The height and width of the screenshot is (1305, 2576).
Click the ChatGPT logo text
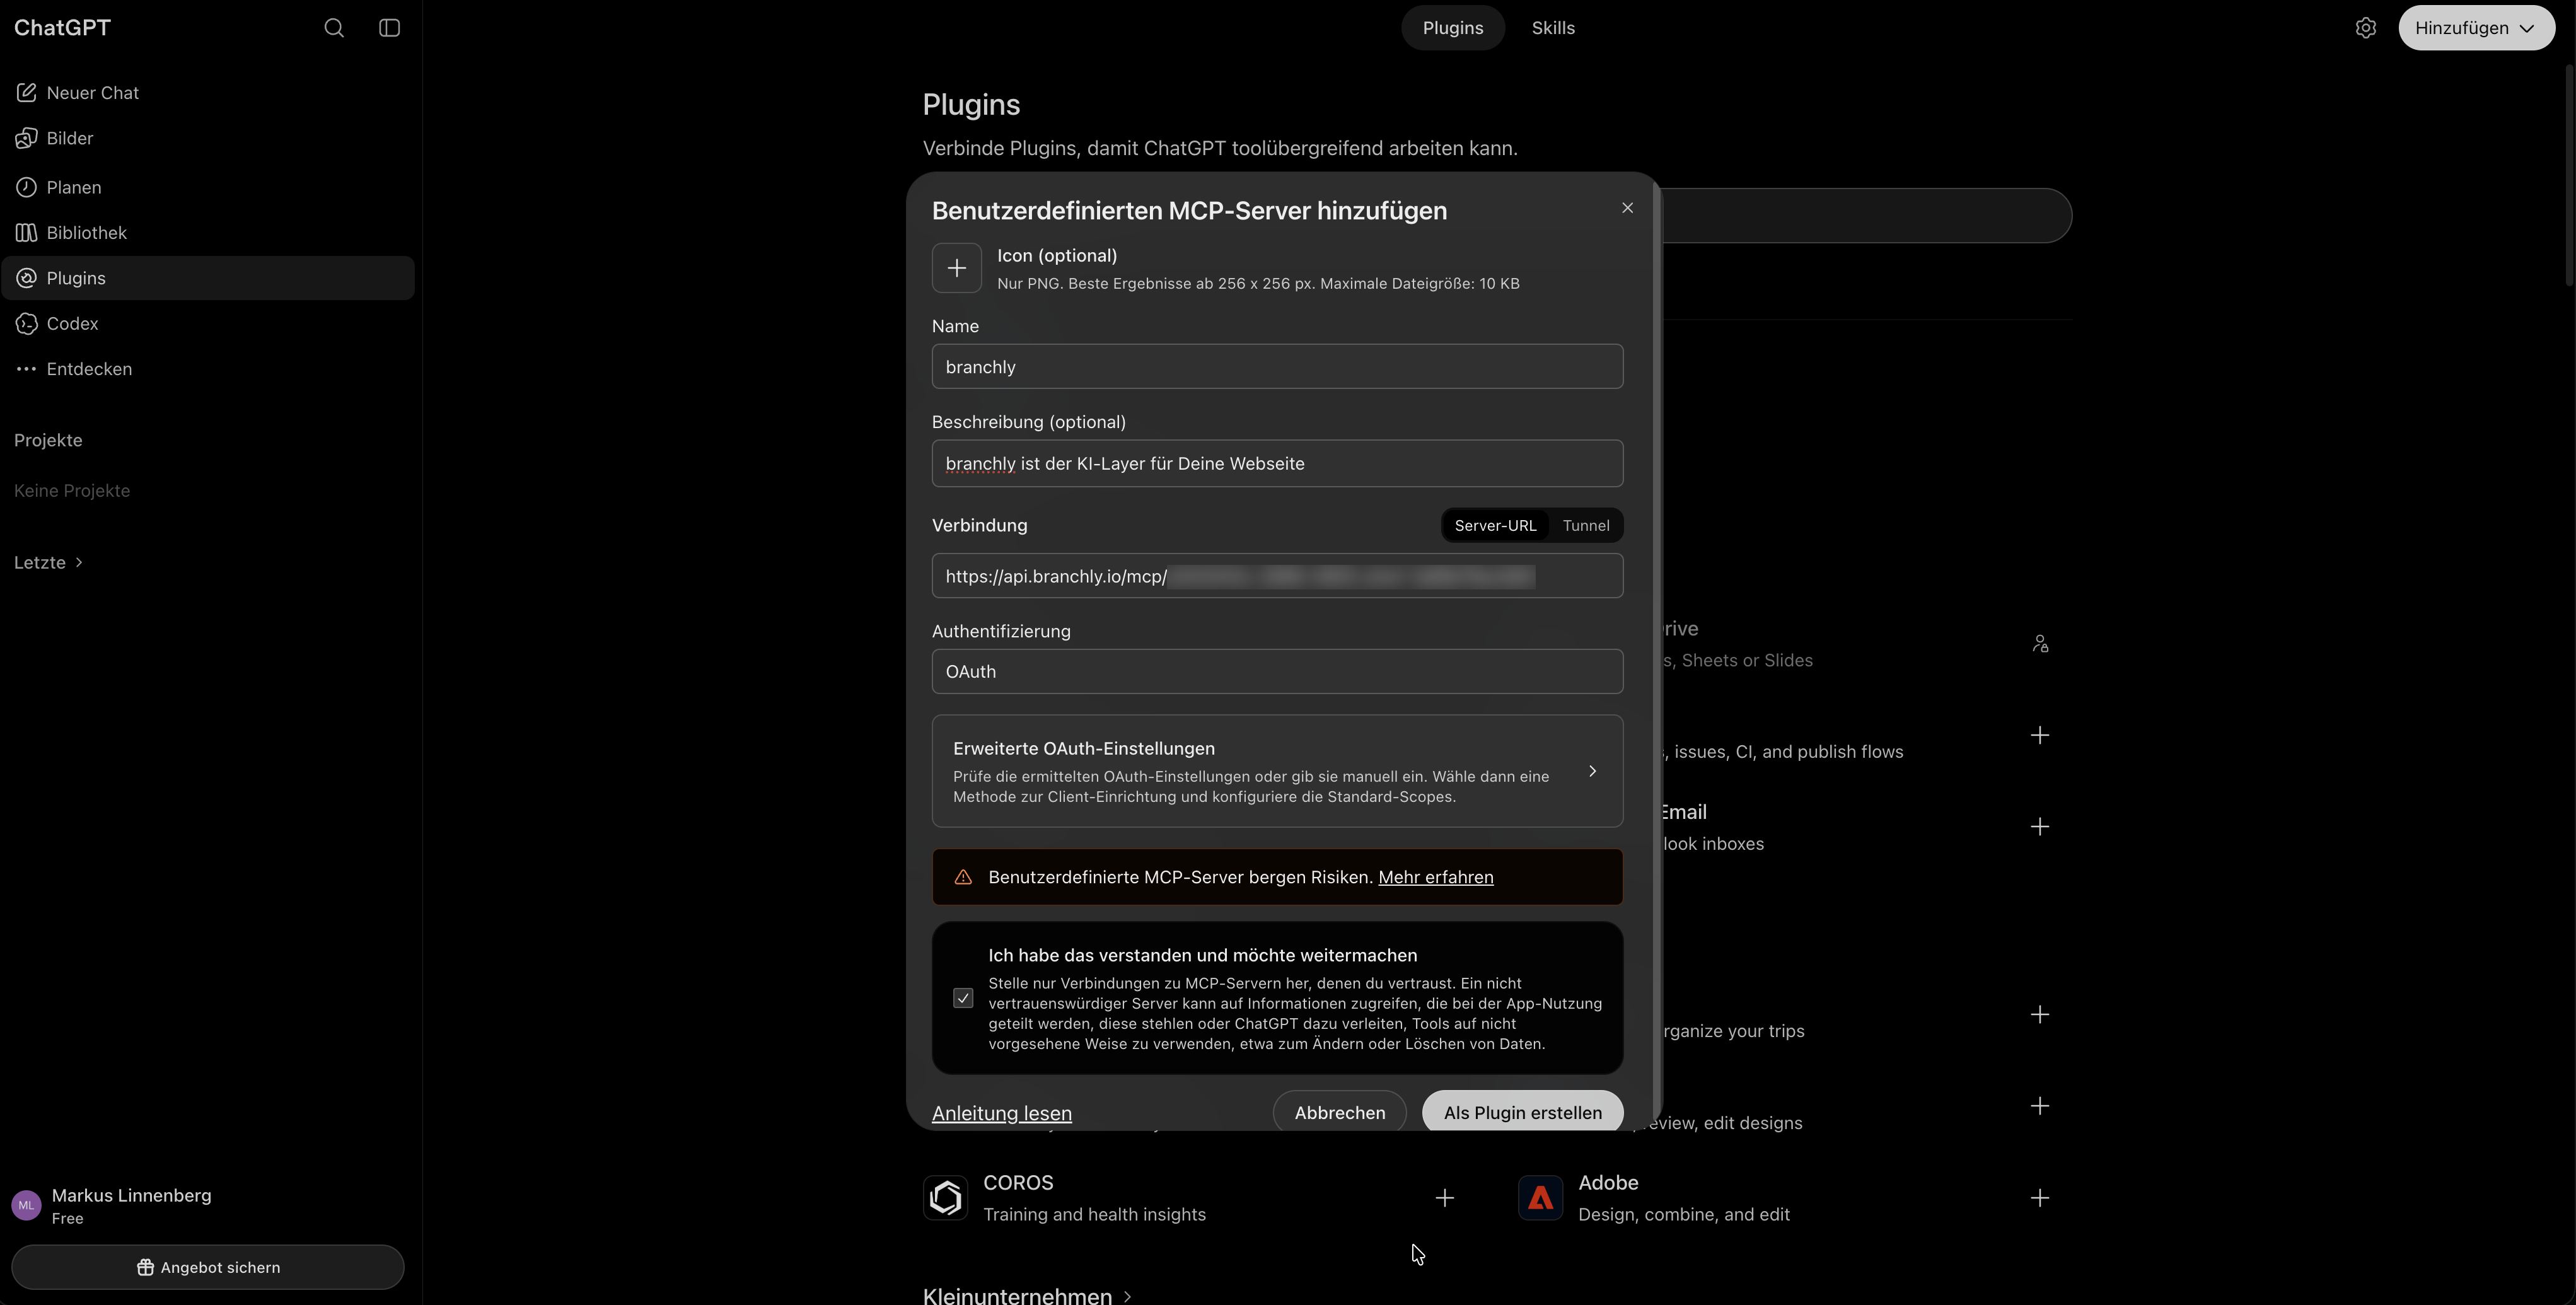[x=62, y=28]
